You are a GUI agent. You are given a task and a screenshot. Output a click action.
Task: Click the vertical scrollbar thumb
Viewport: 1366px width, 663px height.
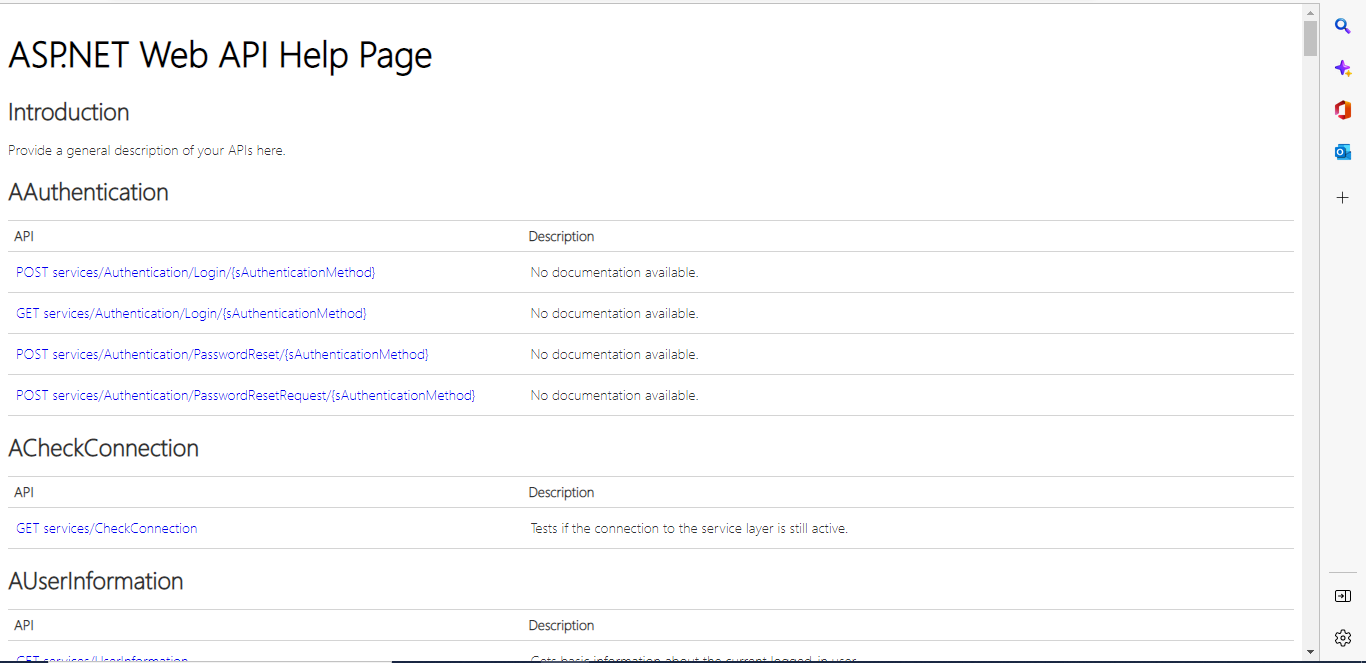1310,38
